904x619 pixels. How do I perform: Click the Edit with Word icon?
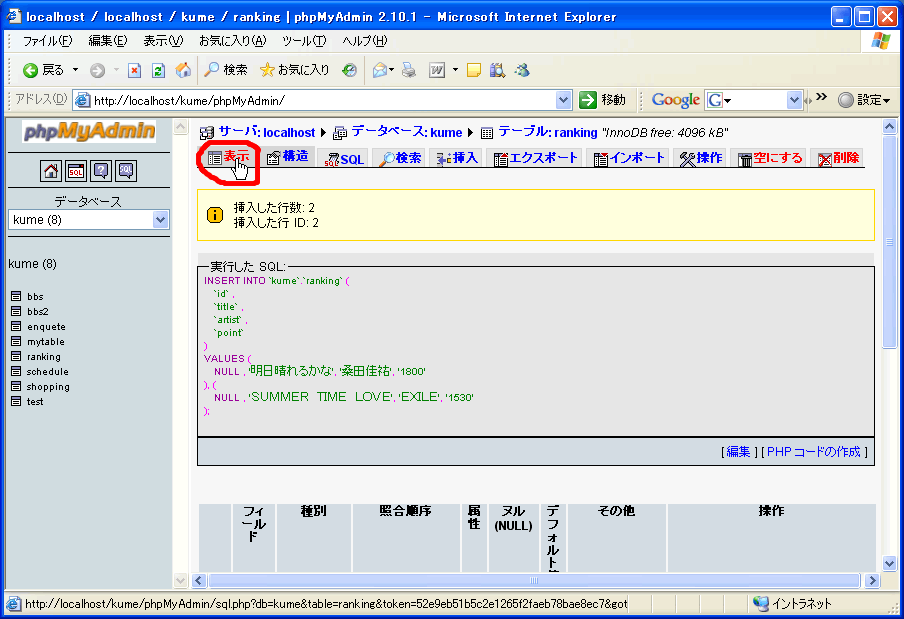click(437, 70)
